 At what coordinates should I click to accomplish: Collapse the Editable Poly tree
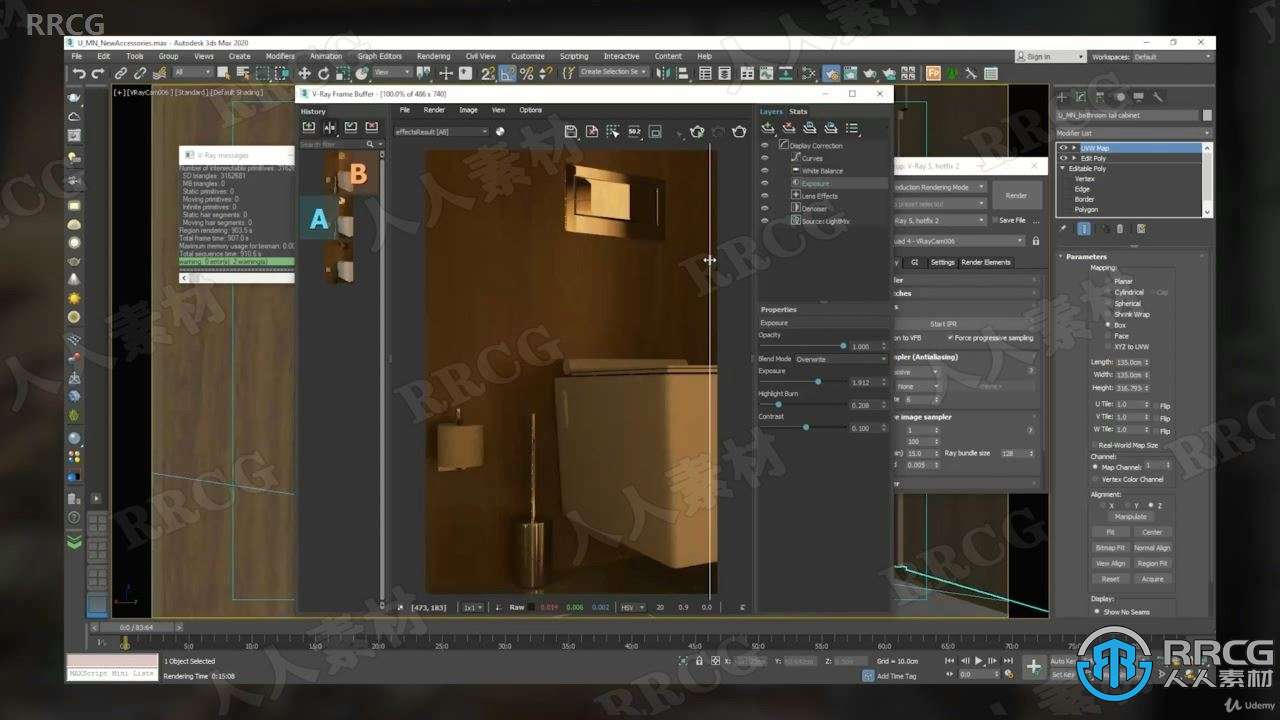(1062, 168)
